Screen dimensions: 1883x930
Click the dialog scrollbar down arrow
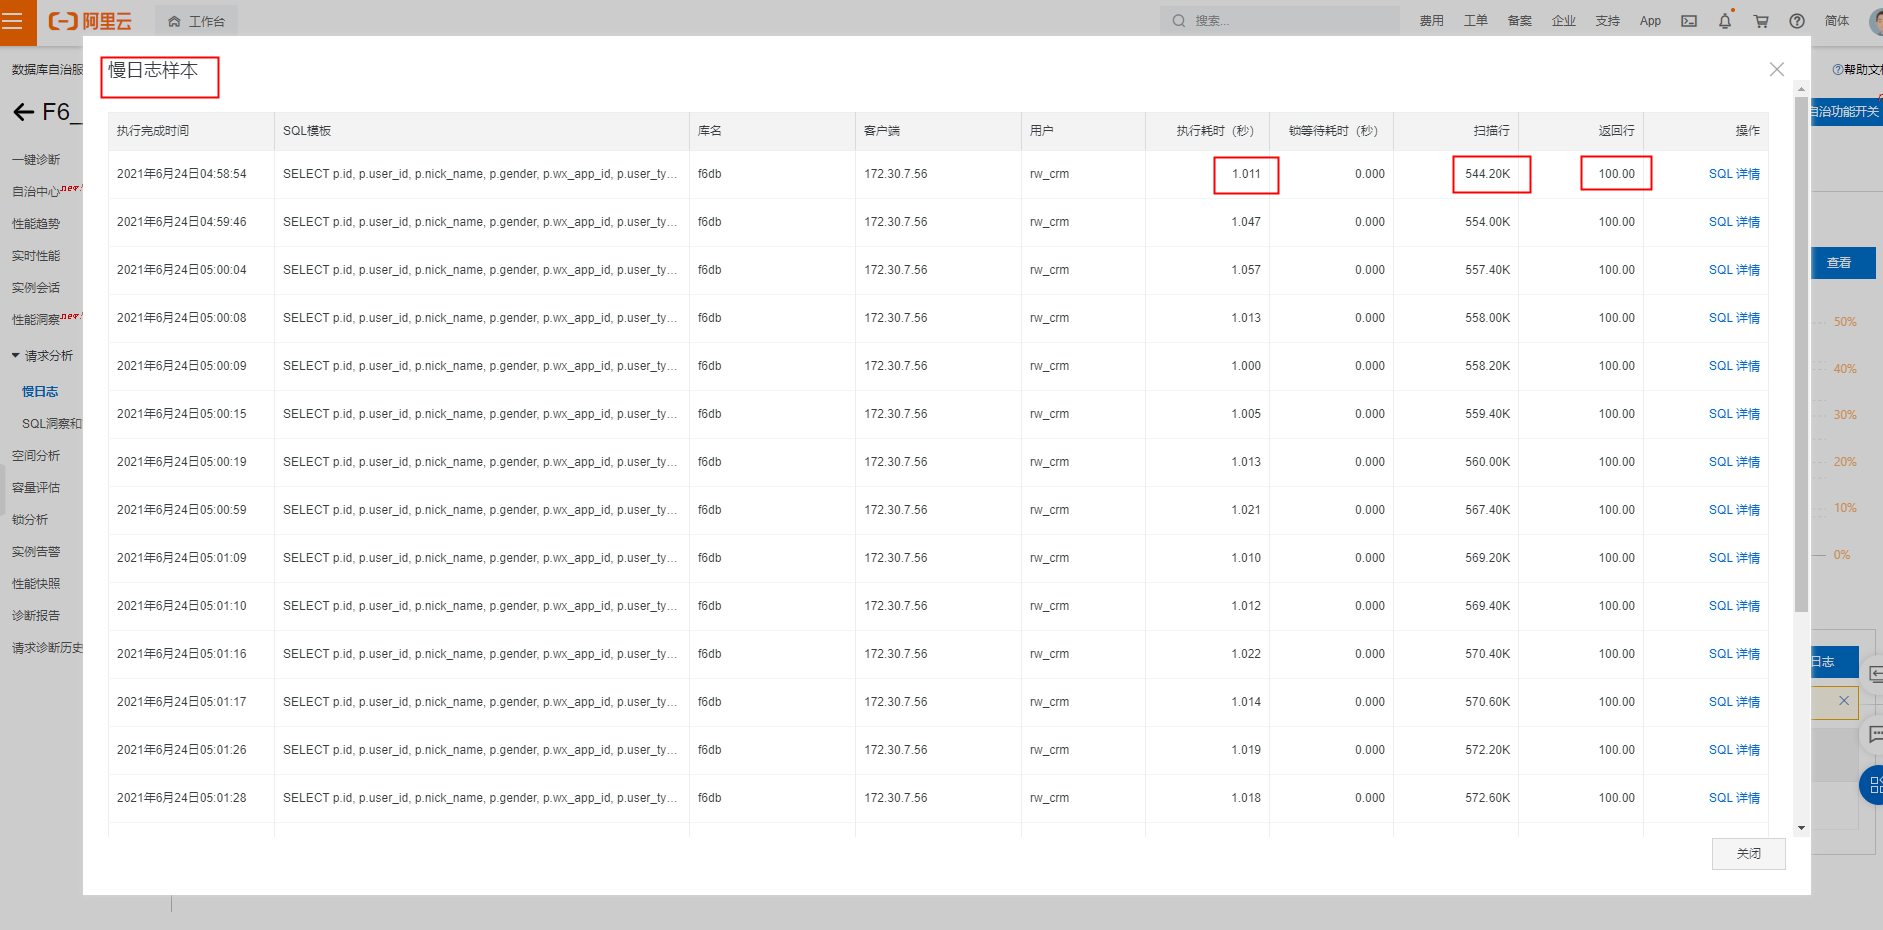[1801, 828]
